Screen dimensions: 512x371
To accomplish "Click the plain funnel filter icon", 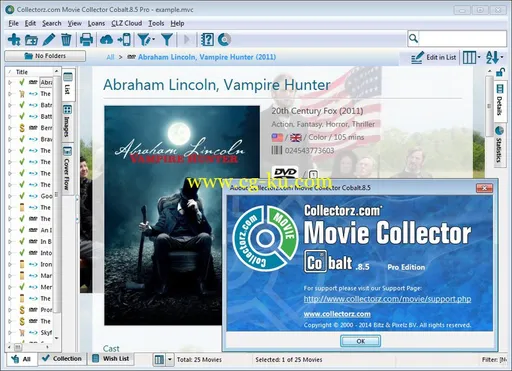I will coord(167,40).
